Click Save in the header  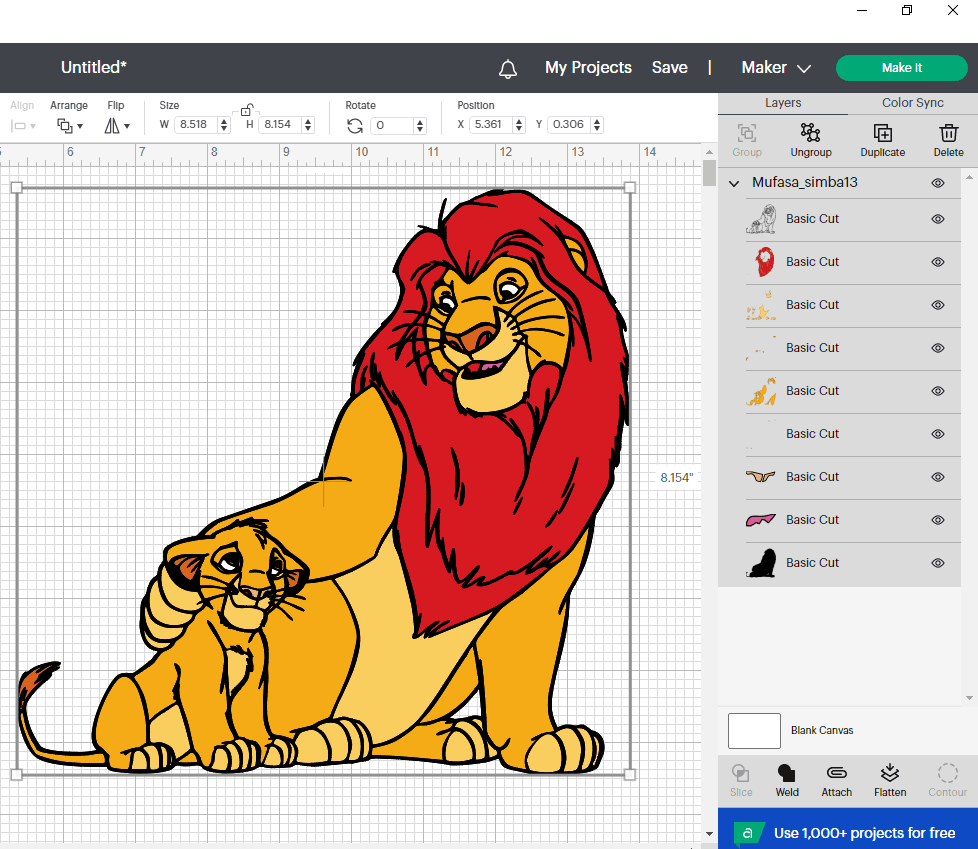[x=670, y=67]
